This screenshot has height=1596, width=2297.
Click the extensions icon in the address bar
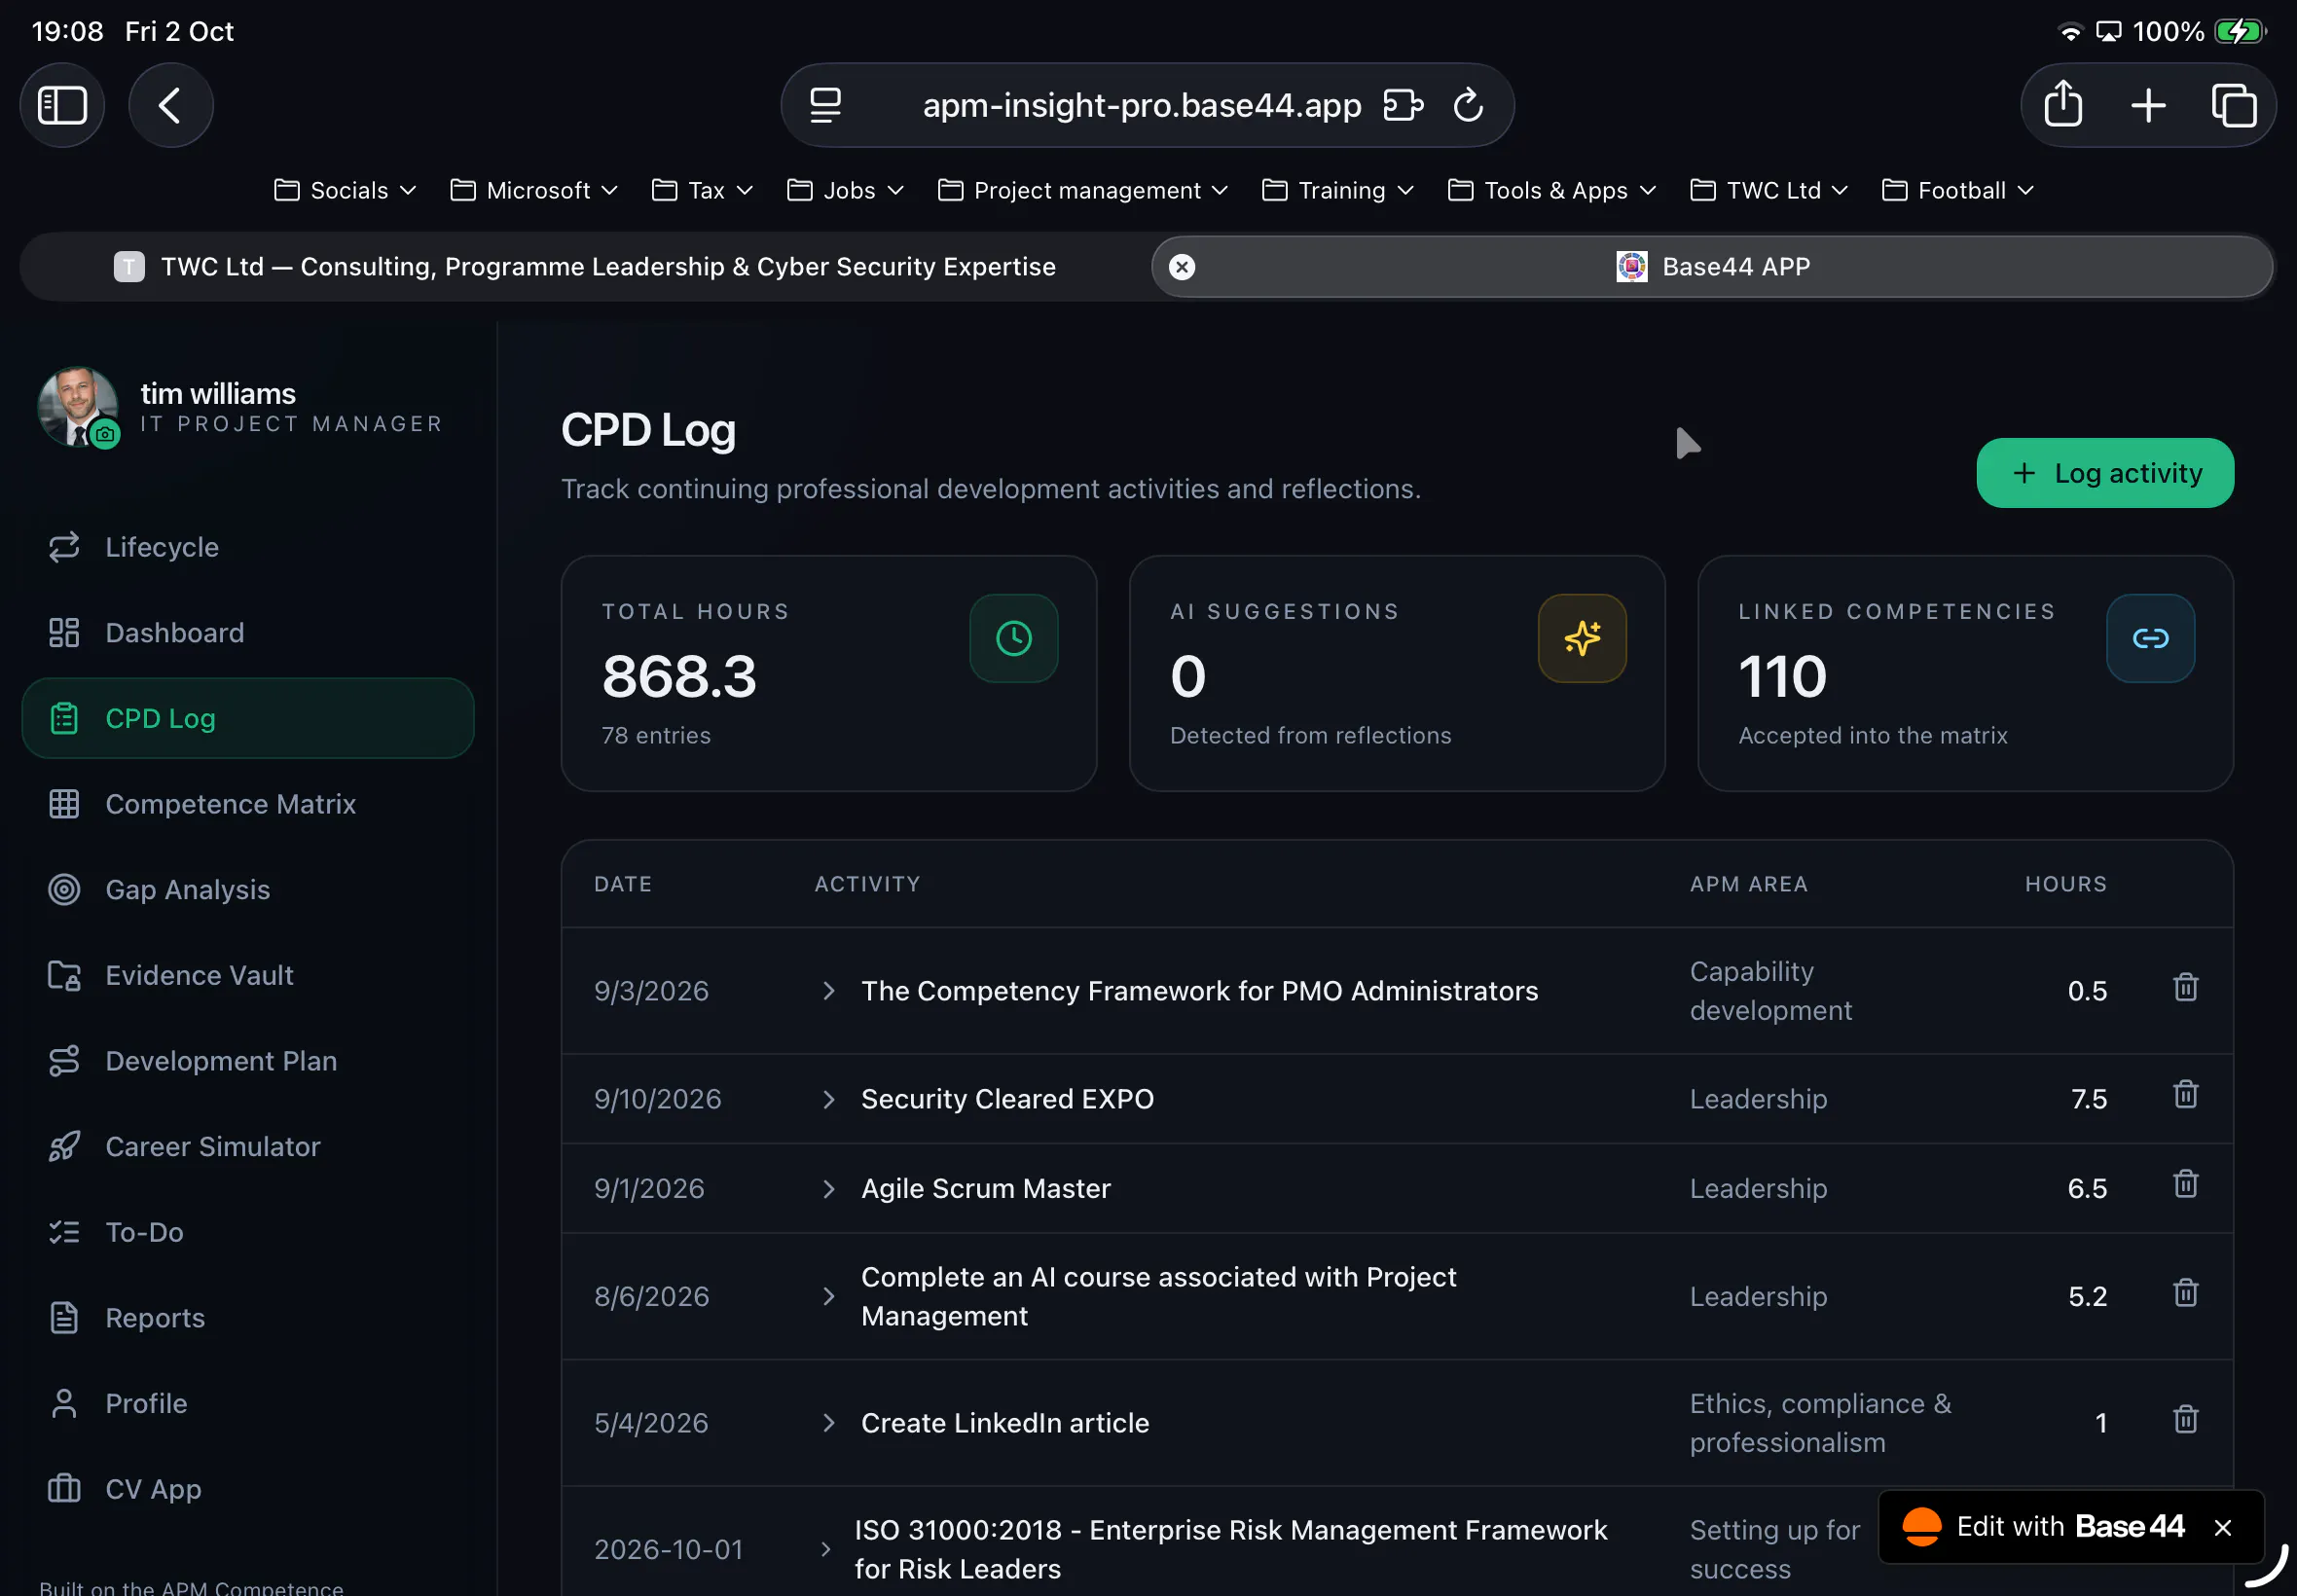[1403, 105]
